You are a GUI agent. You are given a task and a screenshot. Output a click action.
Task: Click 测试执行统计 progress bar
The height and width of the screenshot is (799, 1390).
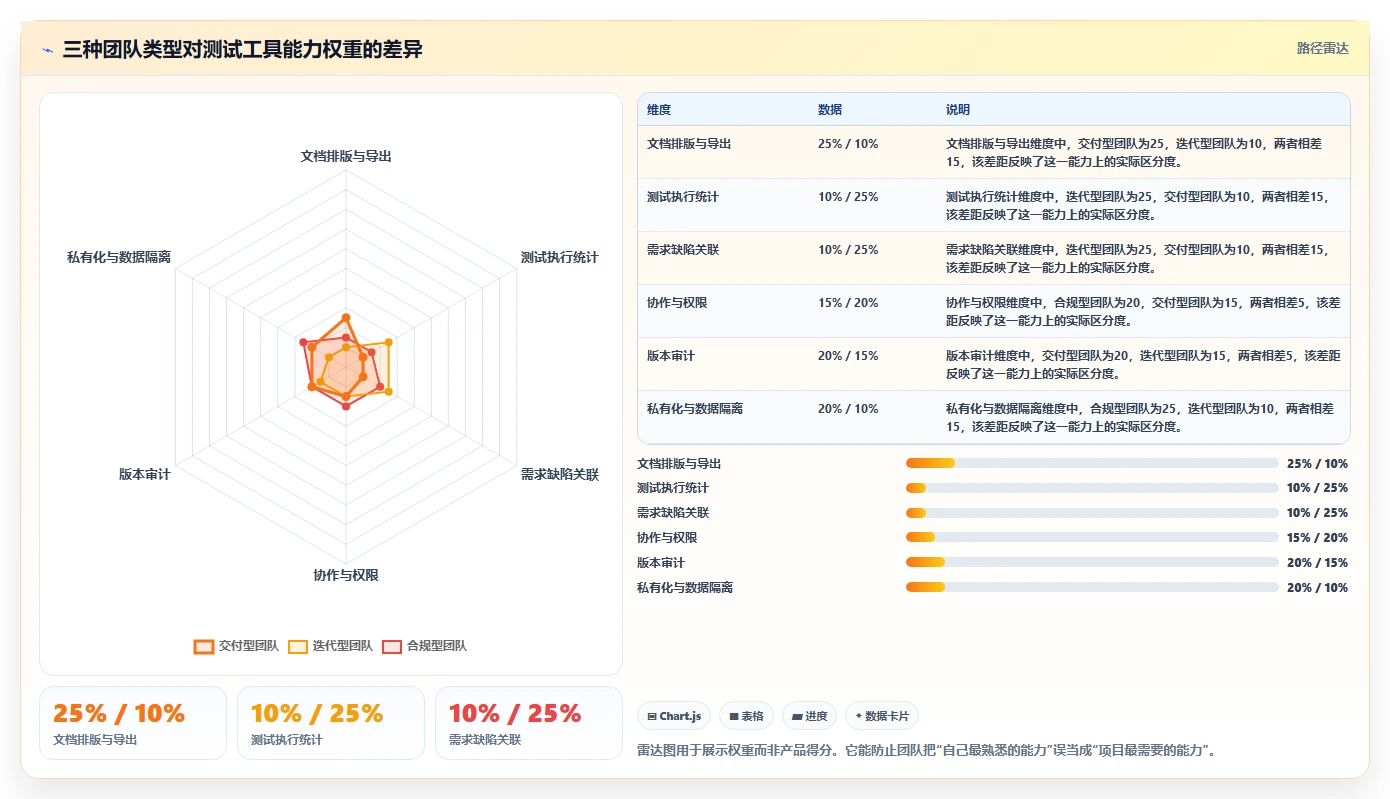click(1092, 488)
